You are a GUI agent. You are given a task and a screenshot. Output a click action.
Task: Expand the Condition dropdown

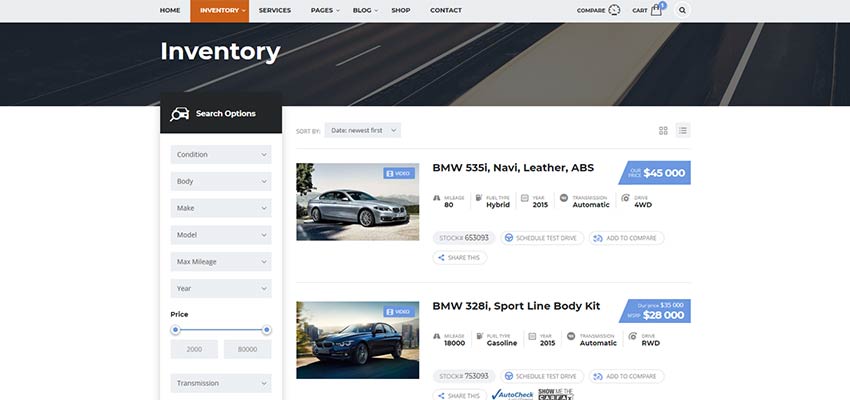coord(221,154)
